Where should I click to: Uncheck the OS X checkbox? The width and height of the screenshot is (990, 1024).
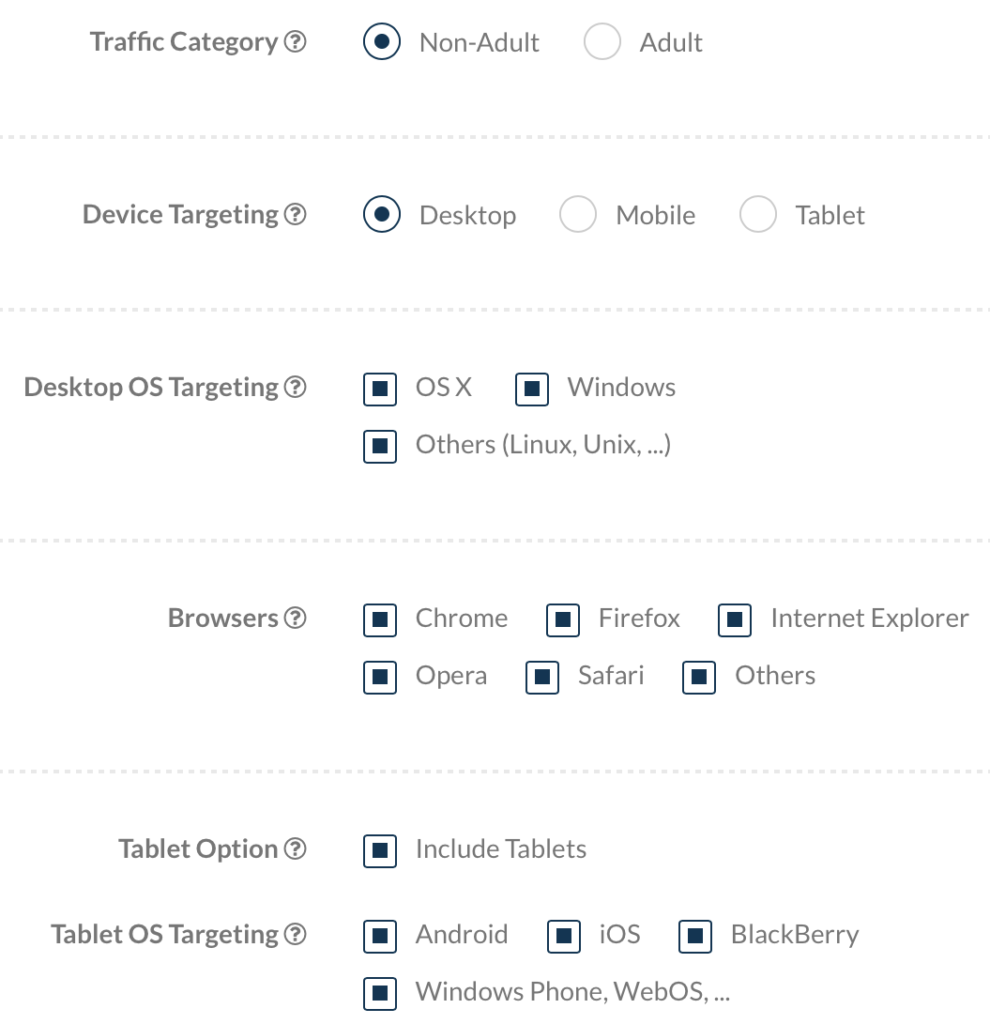point(380,389)
